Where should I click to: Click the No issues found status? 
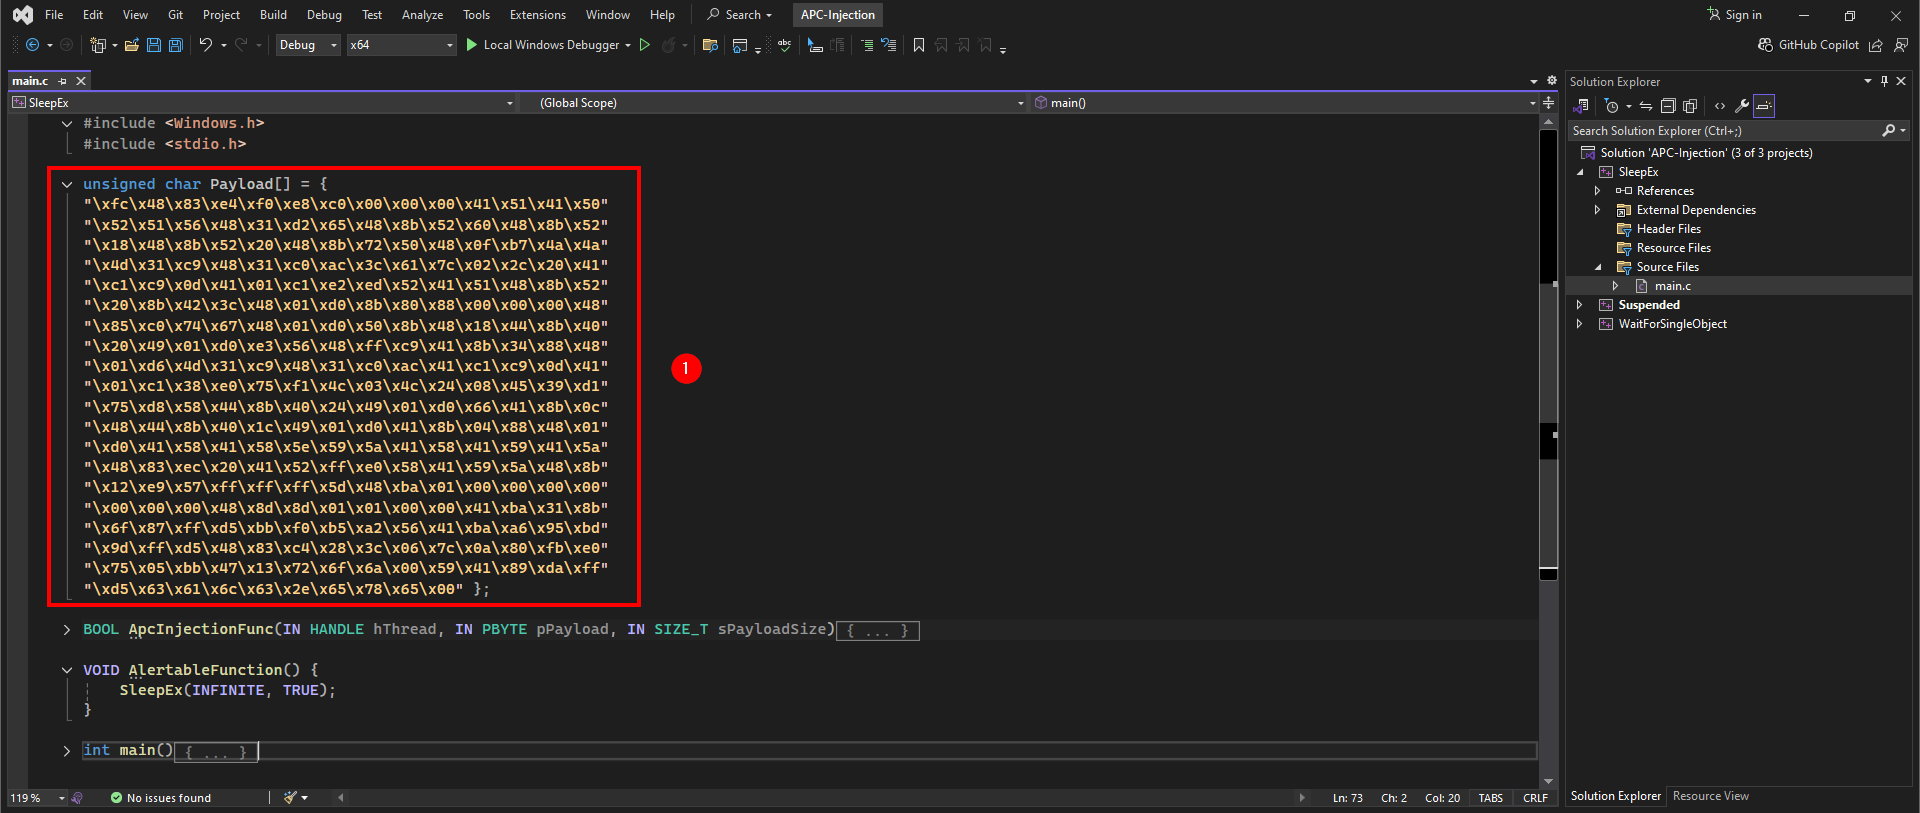pyautogui.click(x=161, y=798)
